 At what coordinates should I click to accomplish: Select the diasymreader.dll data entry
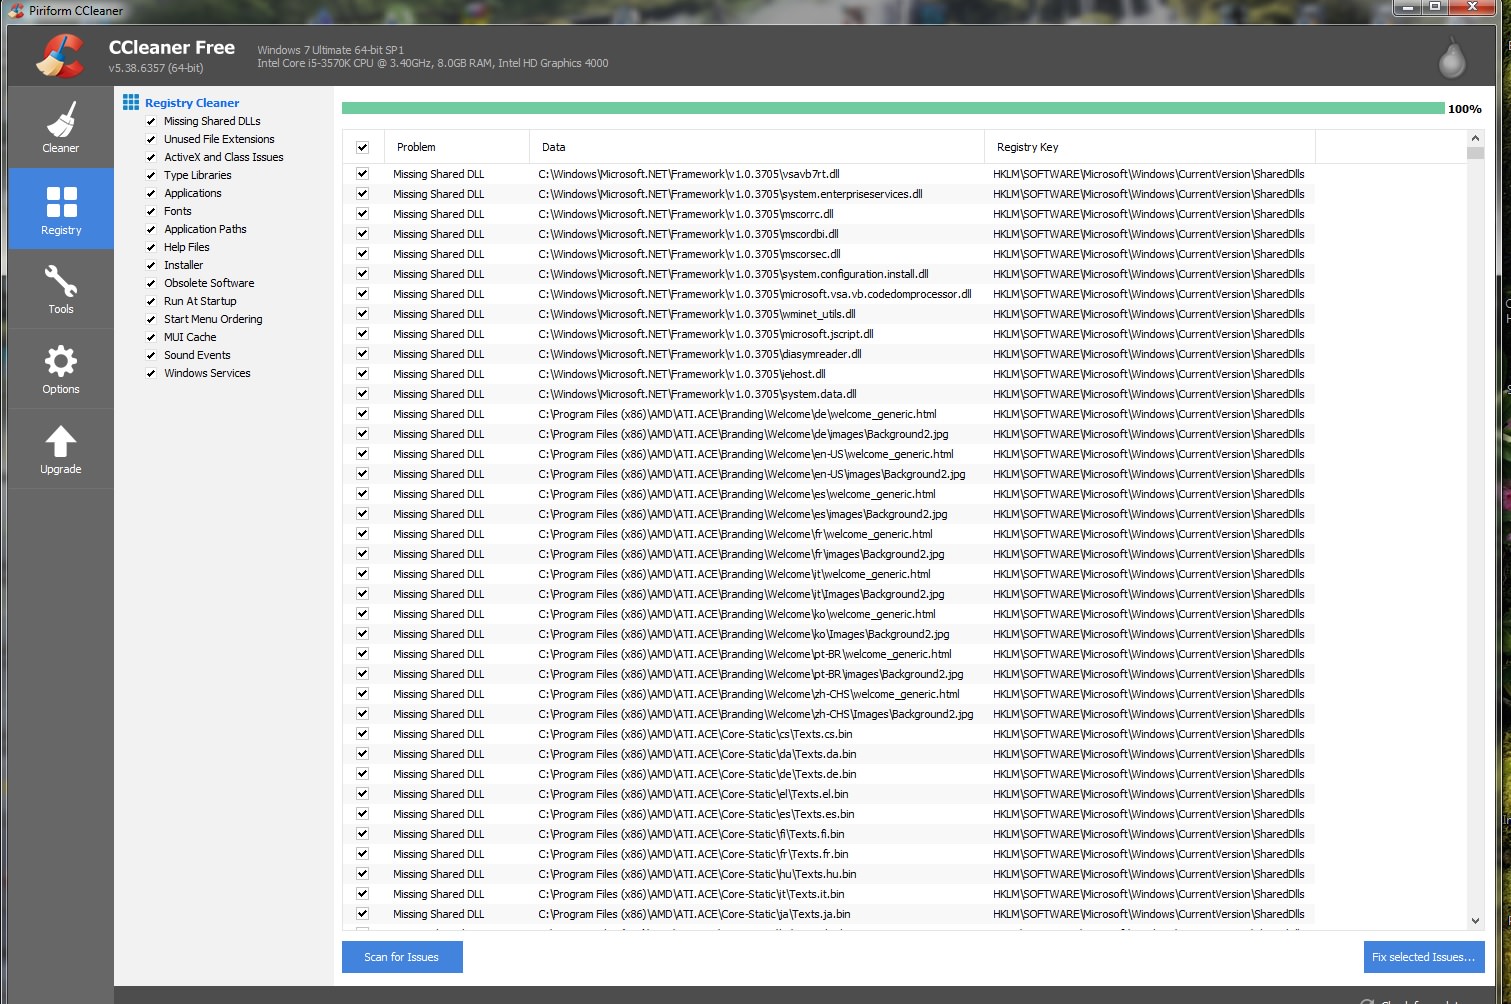pyautogui.click(x=700, y=354)
